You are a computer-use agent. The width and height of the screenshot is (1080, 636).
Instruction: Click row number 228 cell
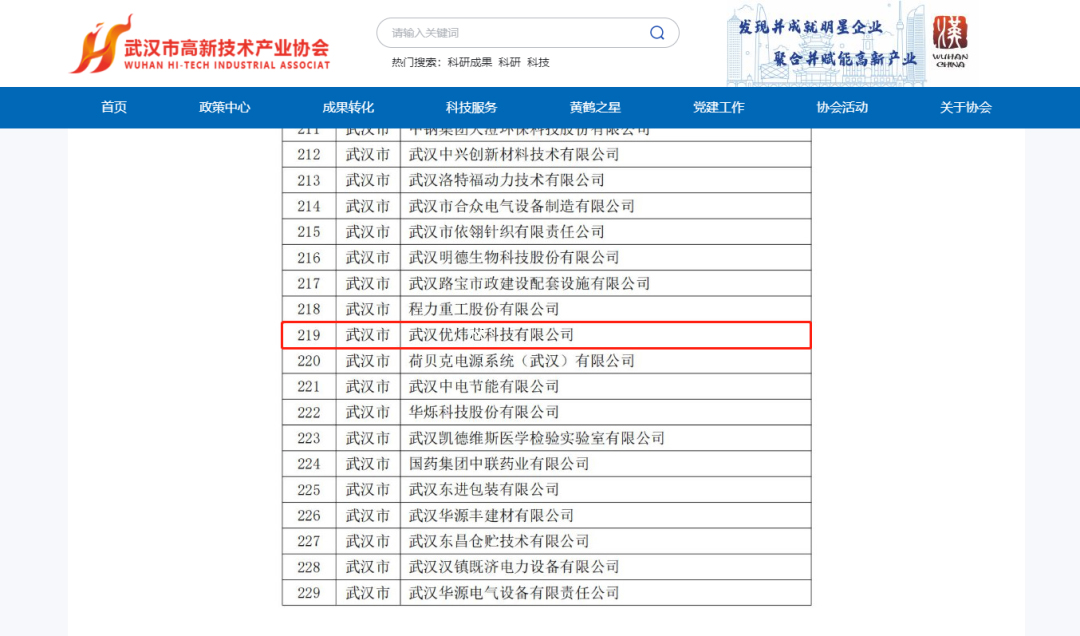point(309,567)
